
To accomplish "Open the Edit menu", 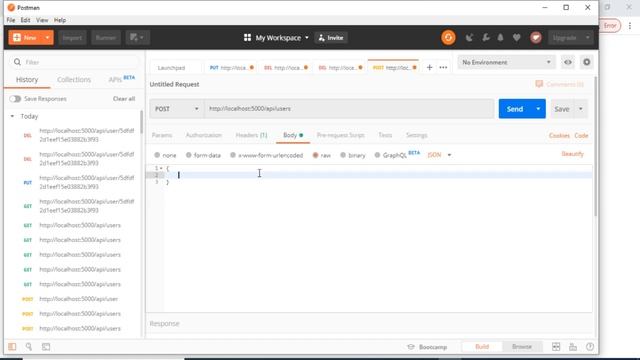I will 25,20.
